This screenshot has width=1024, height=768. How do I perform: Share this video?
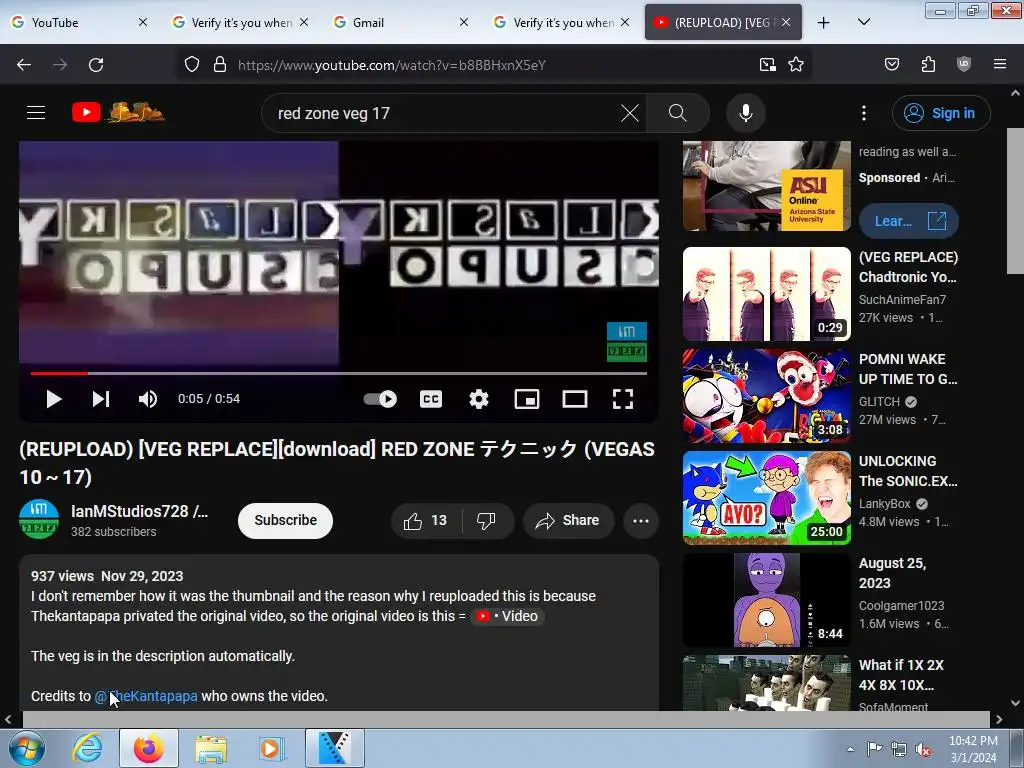568,520
